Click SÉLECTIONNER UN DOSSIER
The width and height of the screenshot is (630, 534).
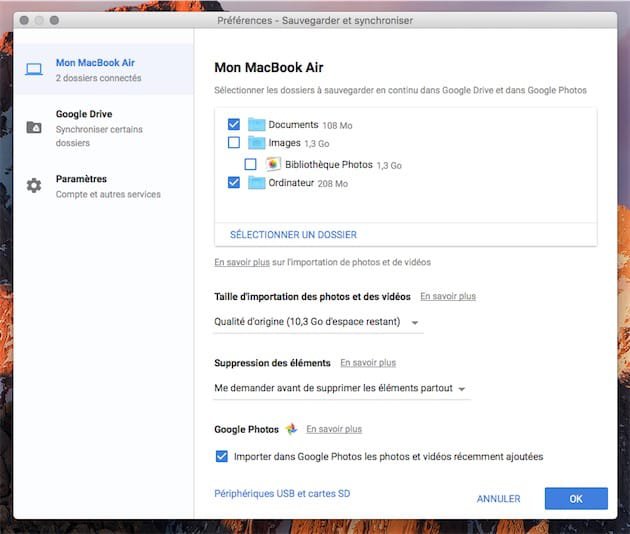click(293, 235)
